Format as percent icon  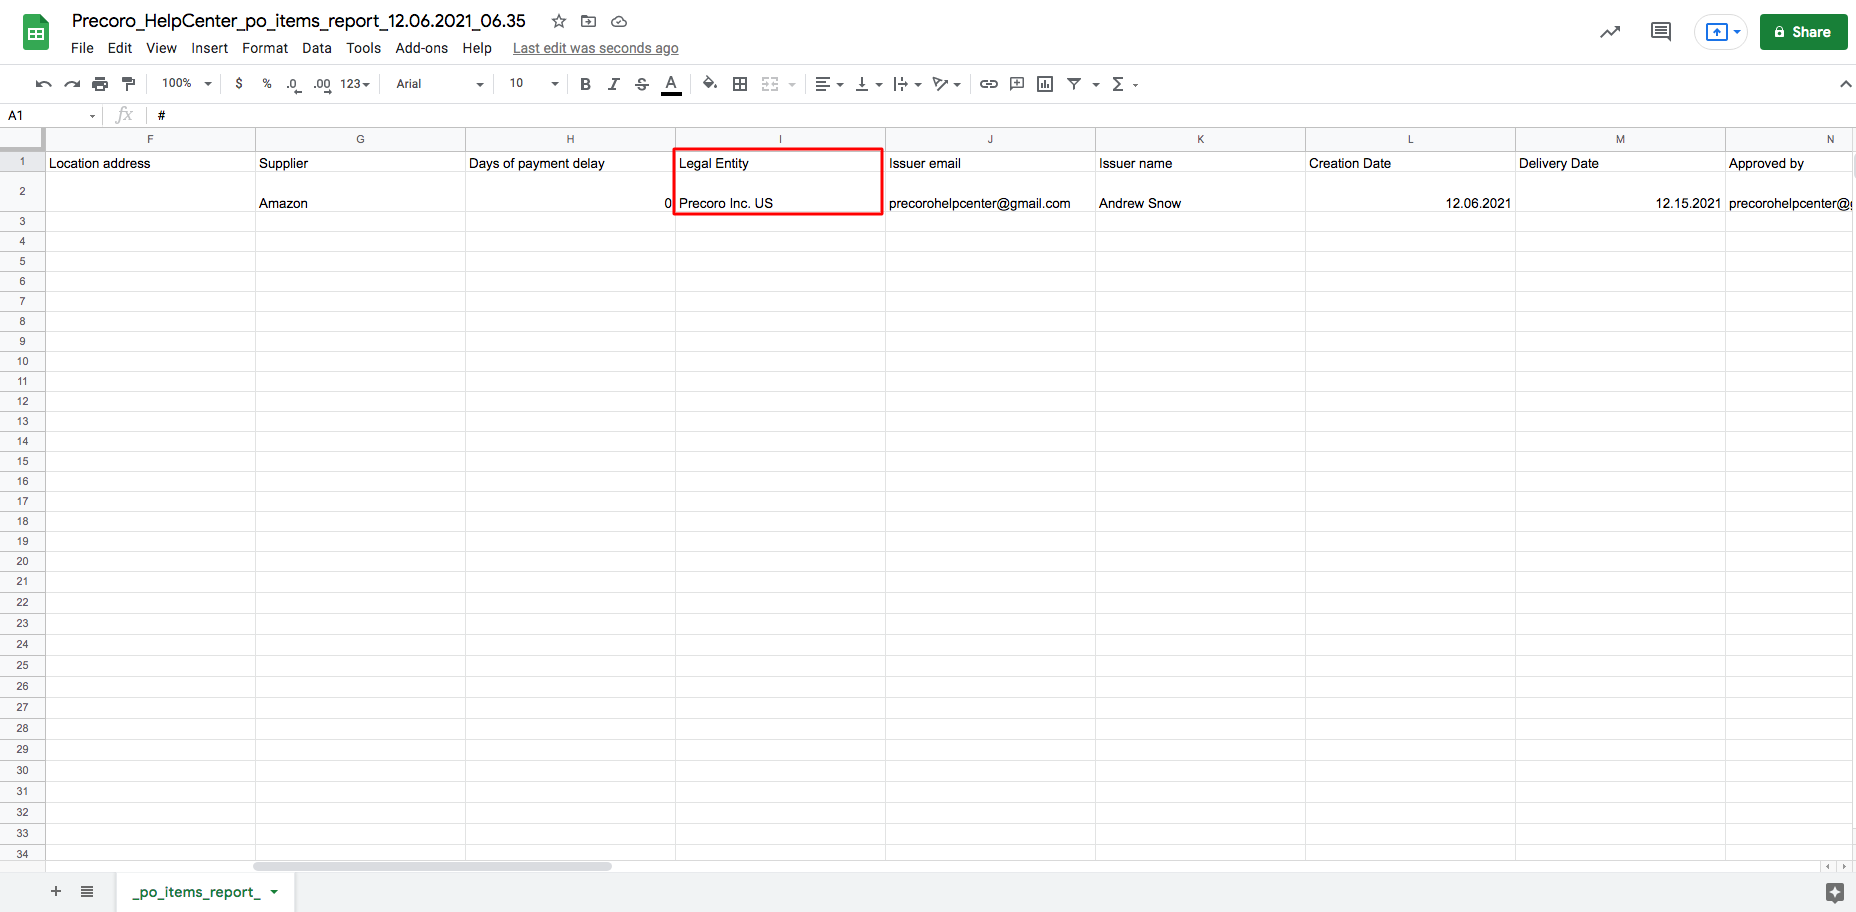[267, 84]
